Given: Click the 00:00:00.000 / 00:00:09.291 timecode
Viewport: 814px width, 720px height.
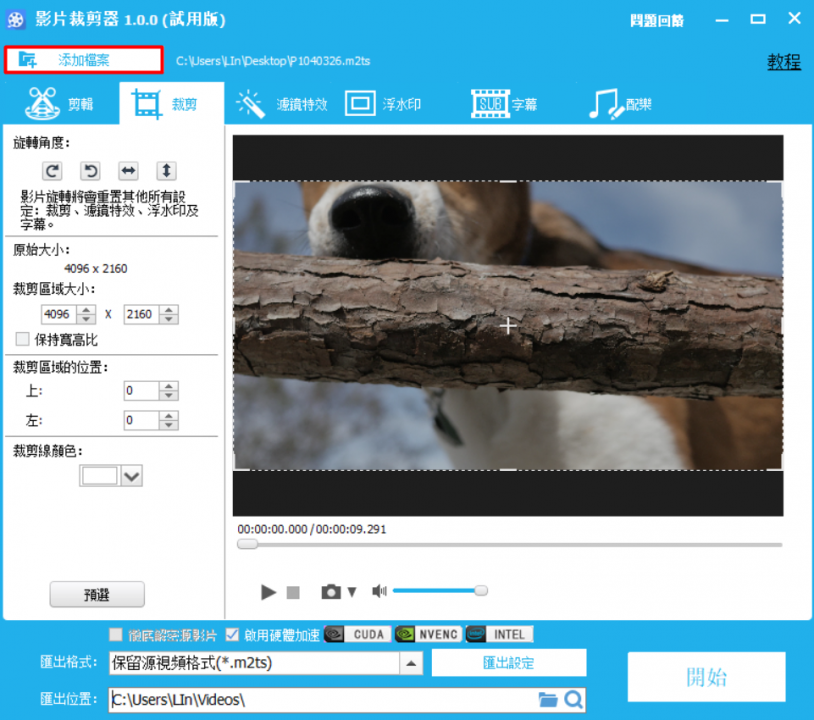Looking at the screenshot, I should tap(312, 529).
